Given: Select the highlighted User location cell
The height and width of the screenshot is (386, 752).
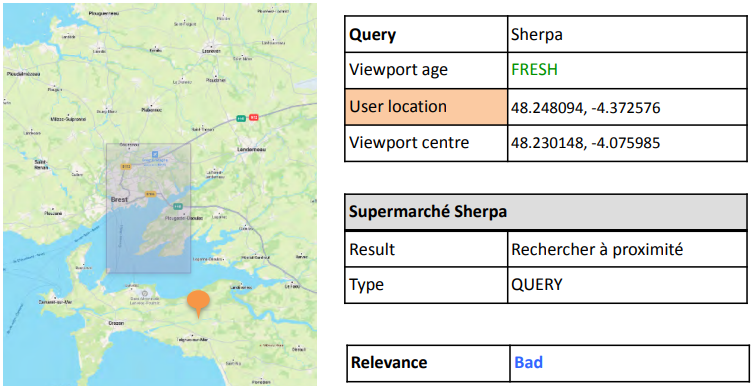Looking at the screenshot, I should click(426, 106).
